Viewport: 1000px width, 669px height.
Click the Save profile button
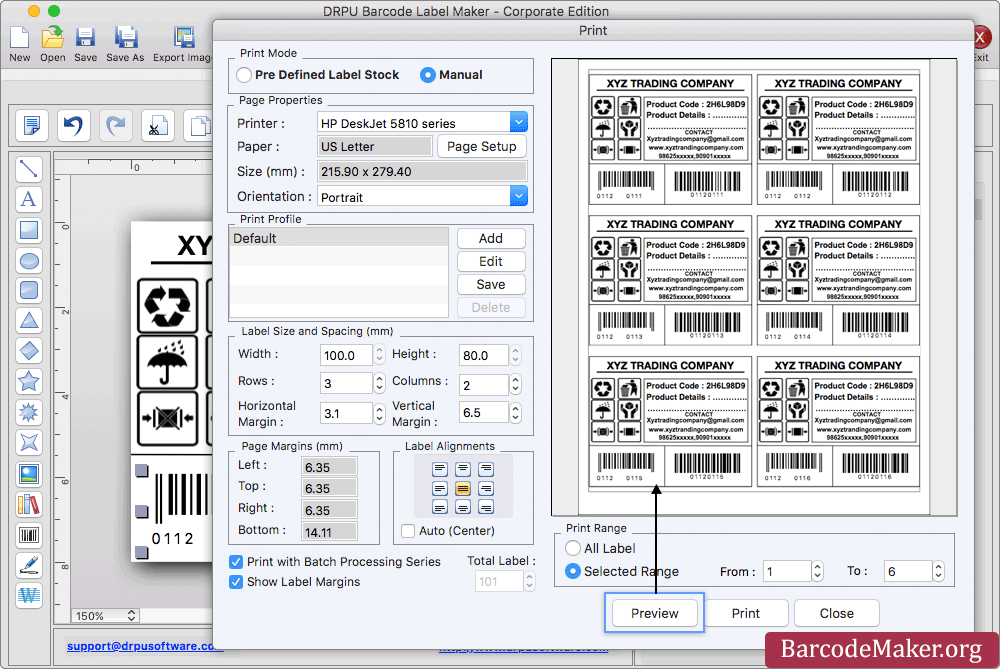(491, 284)
